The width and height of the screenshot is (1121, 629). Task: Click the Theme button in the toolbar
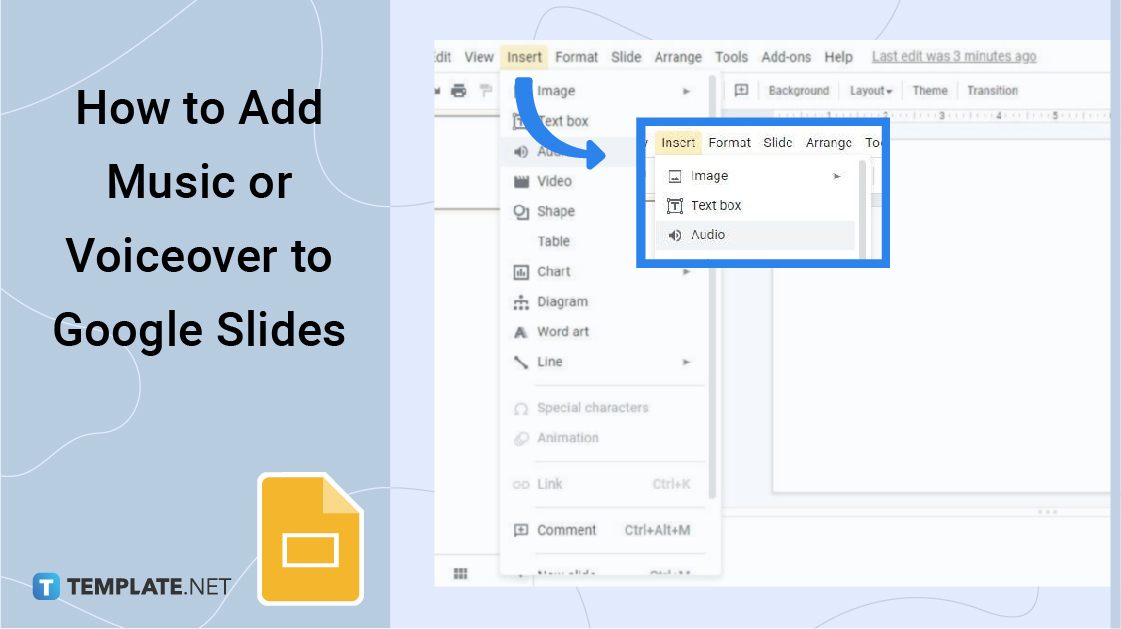coord(929,91)
